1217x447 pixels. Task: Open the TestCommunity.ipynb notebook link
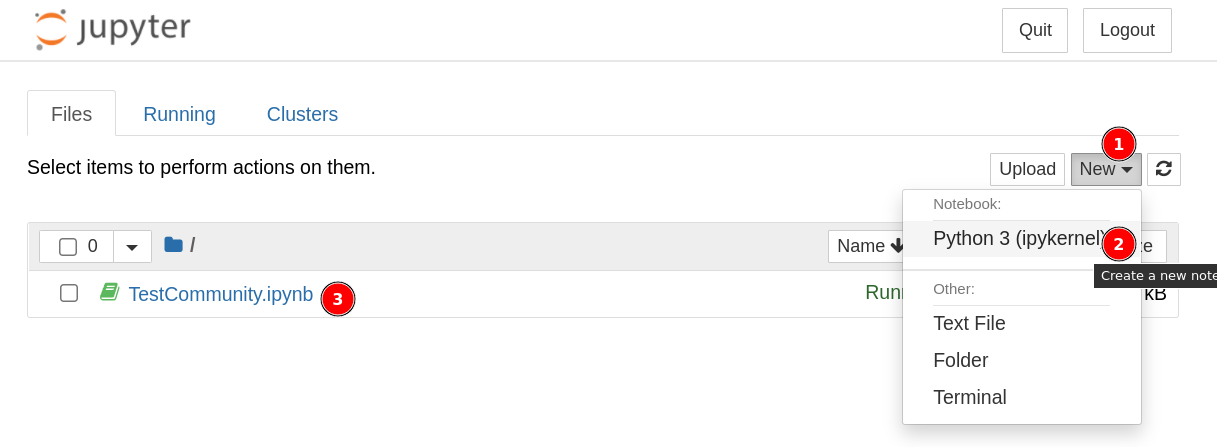tap(220, 295)
